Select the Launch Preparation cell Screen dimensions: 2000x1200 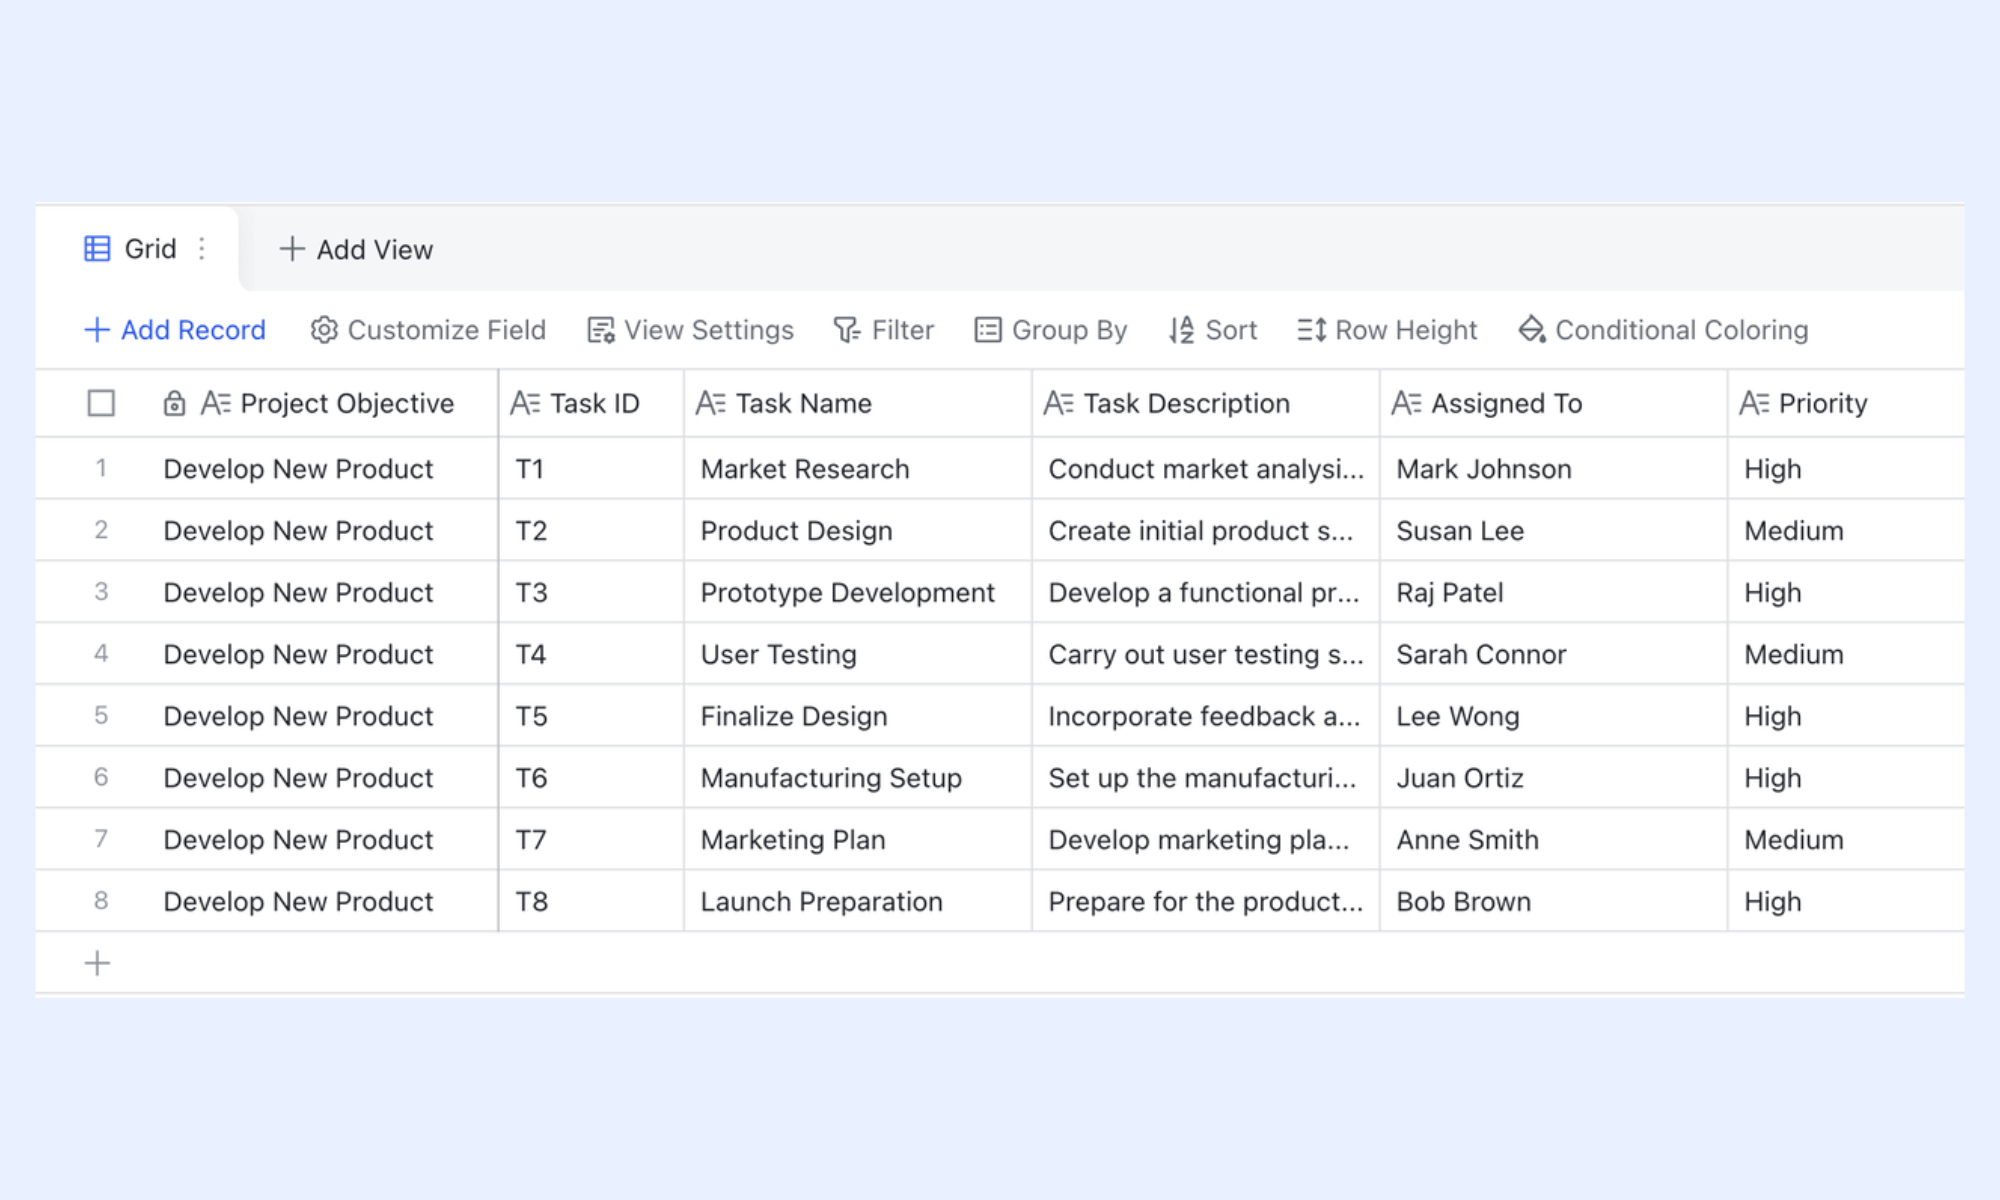click(x=858, y=901)
